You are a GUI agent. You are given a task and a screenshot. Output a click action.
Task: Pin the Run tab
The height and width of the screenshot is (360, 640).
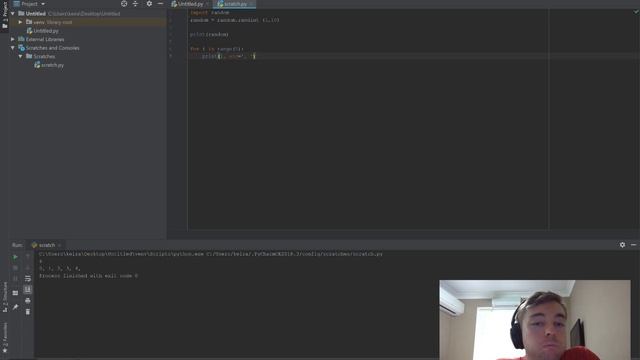pos(15,307)
